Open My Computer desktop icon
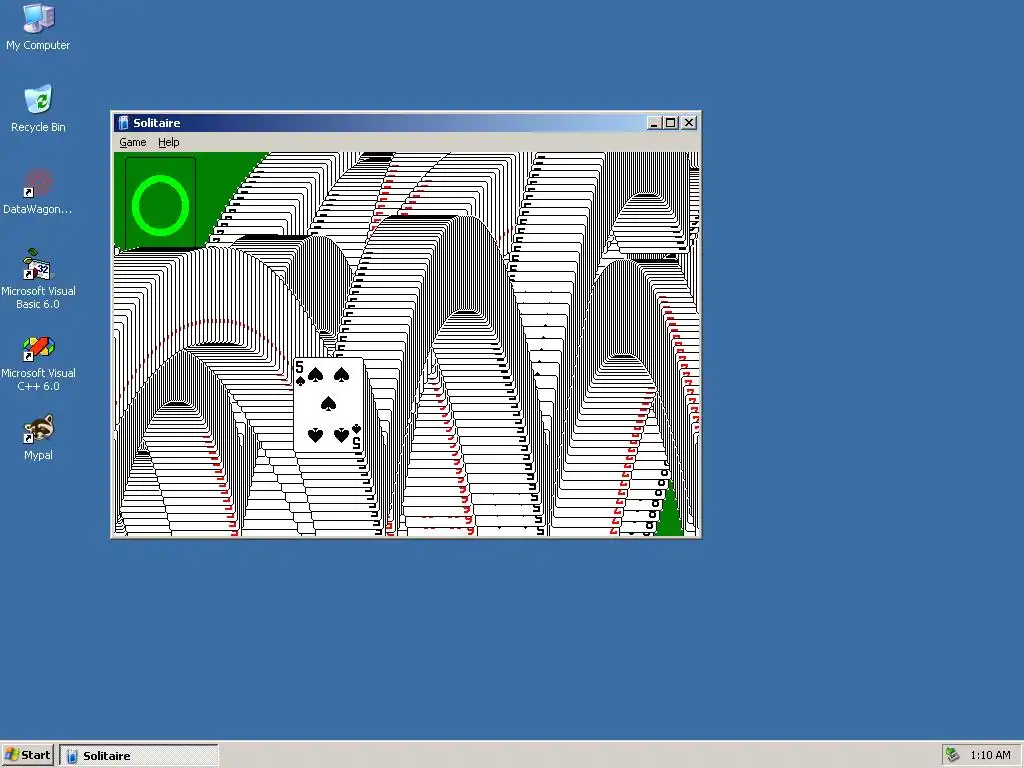 pyautogui.click(x=38, y=27)
